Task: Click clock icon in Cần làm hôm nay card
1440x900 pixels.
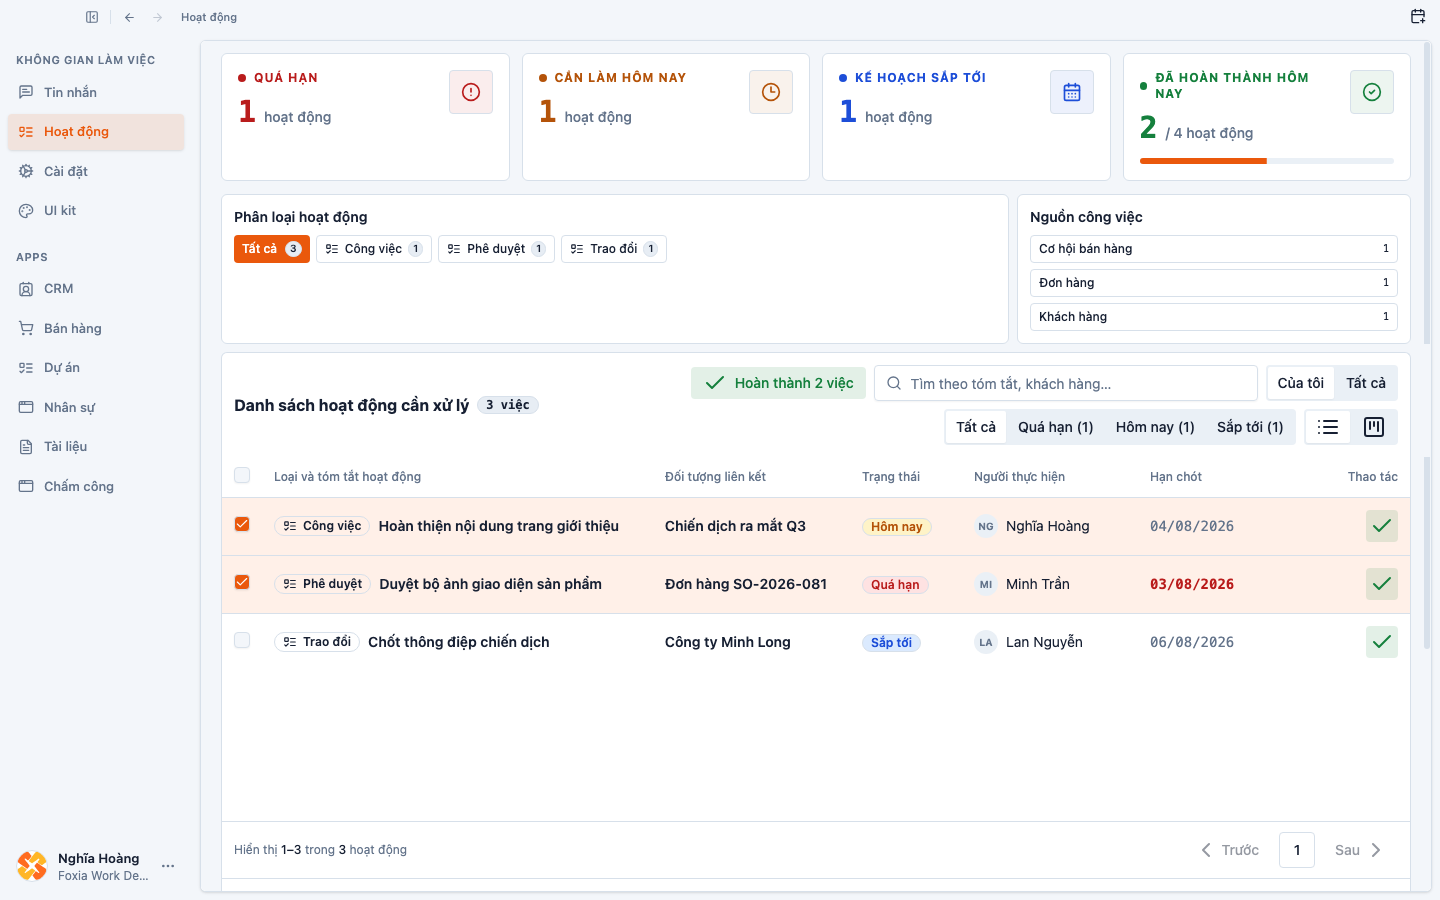Action: (771, 92)
